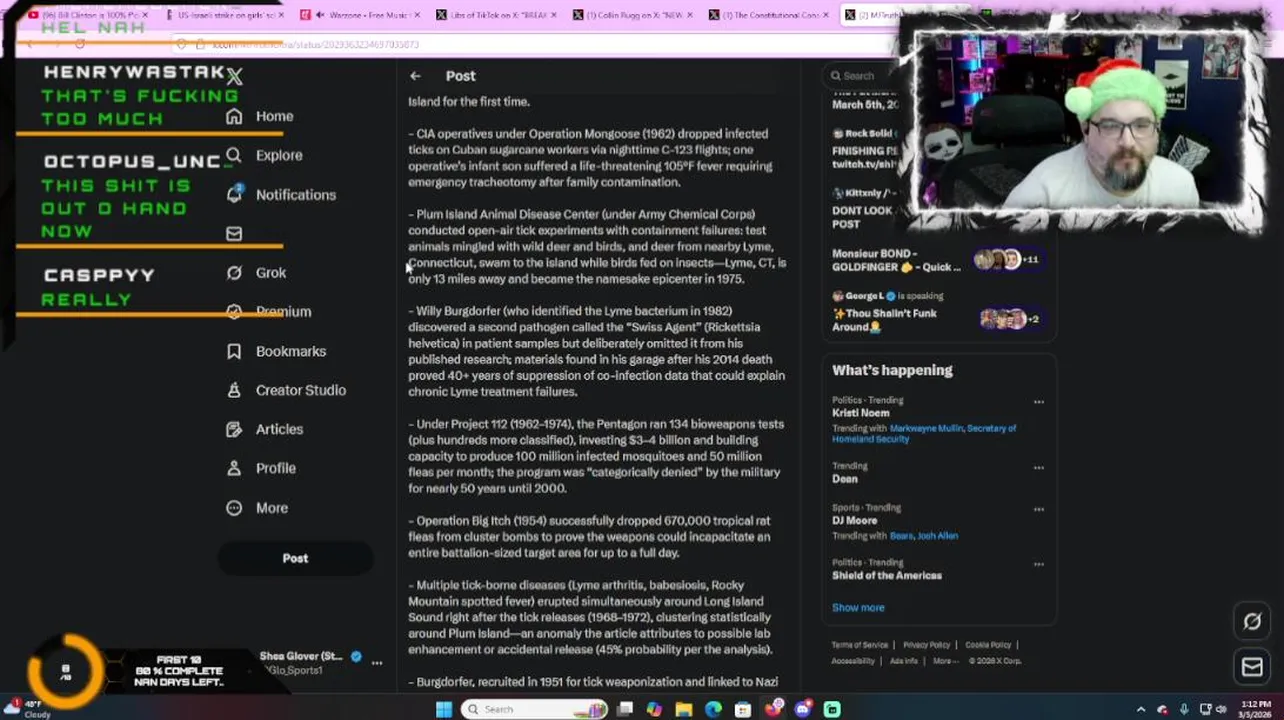Screen dimensions: 1284x720
Task: Show more trending topics
Action: click(858, 608)
